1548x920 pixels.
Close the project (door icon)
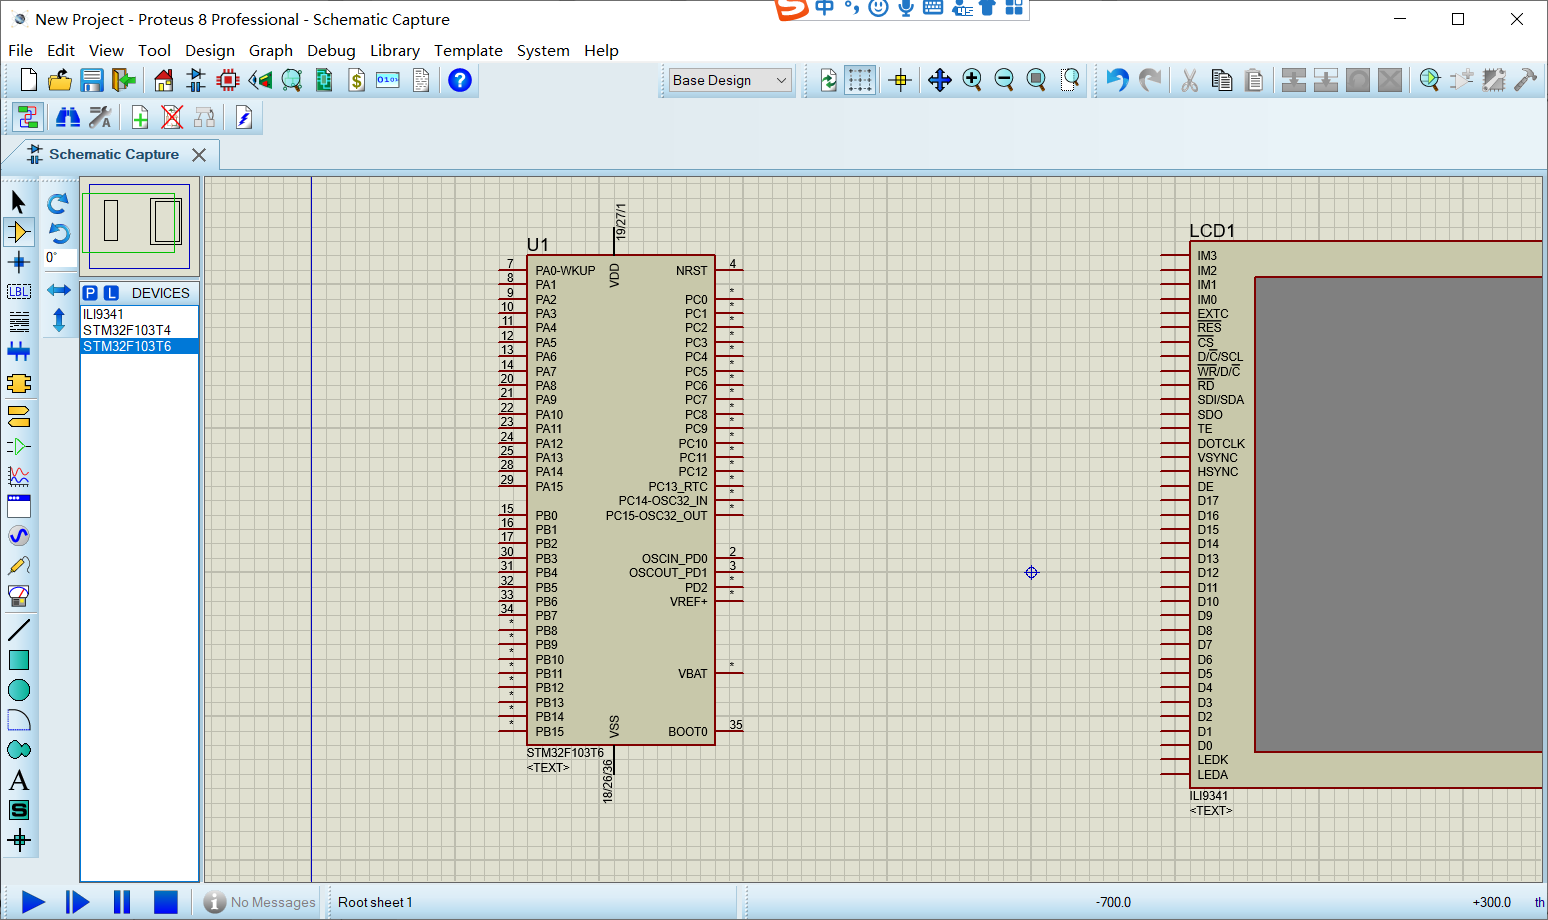coord(124,80)
